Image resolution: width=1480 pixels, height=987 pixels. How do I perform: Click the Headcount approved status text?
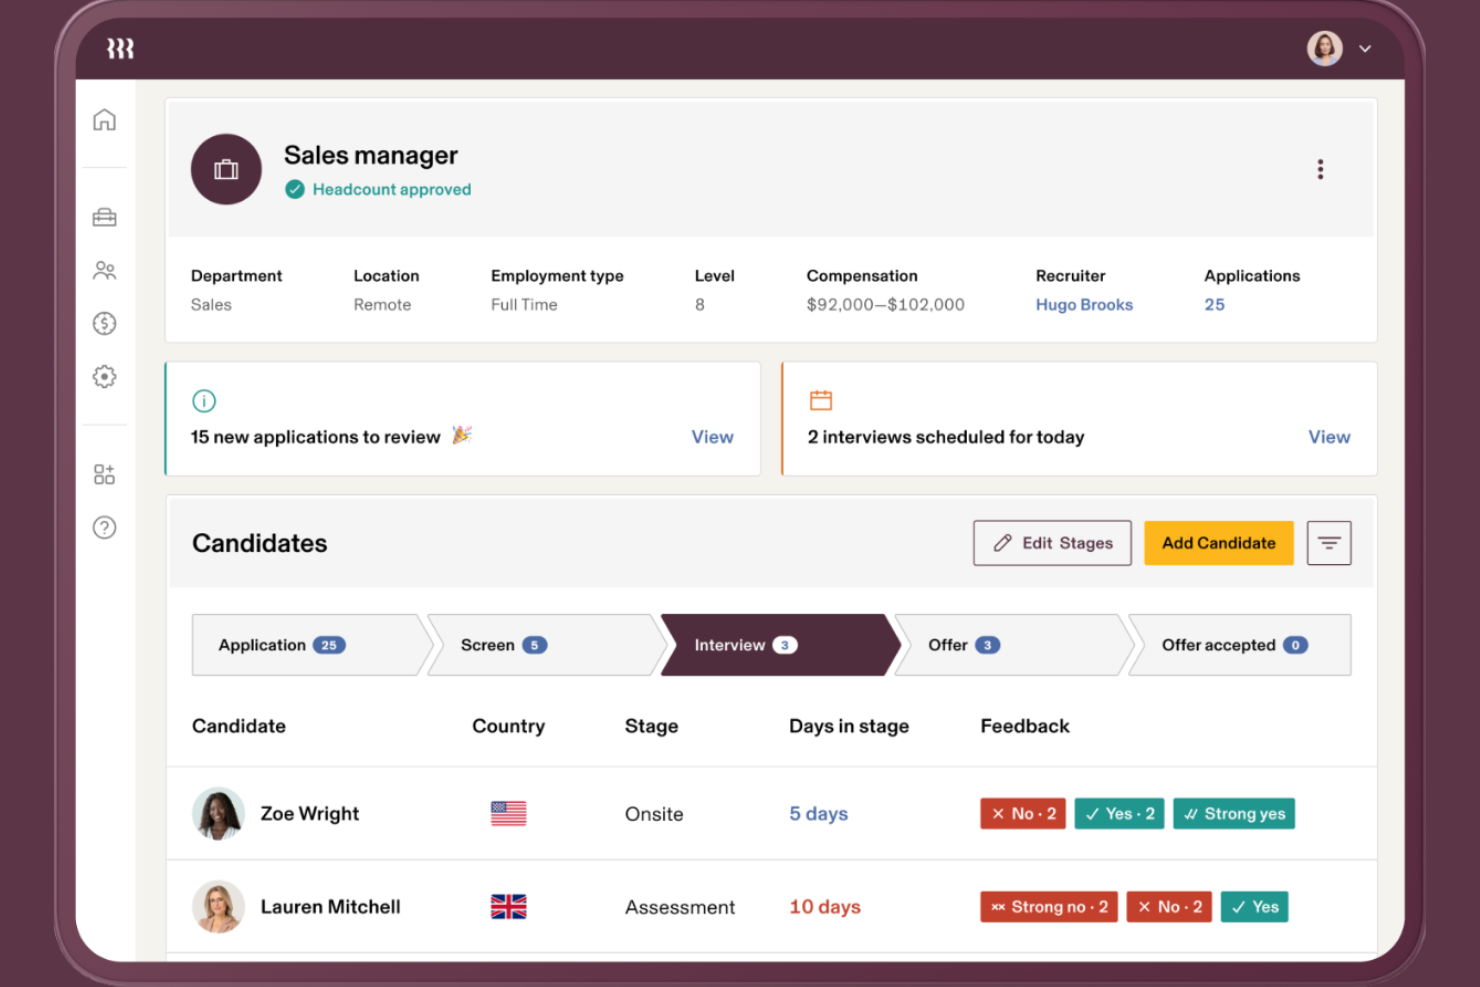pyautogui.click(x=392, y=189)
